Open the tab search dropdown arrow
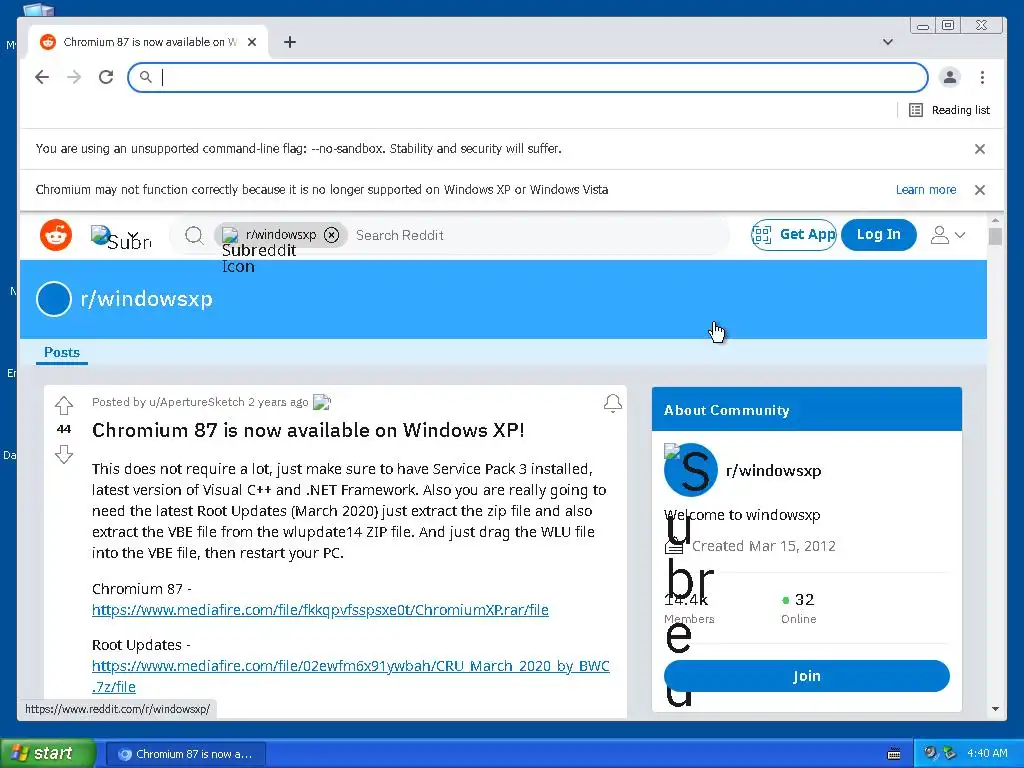This screenshot has height=768, width=1024. (x=888, y=42)
